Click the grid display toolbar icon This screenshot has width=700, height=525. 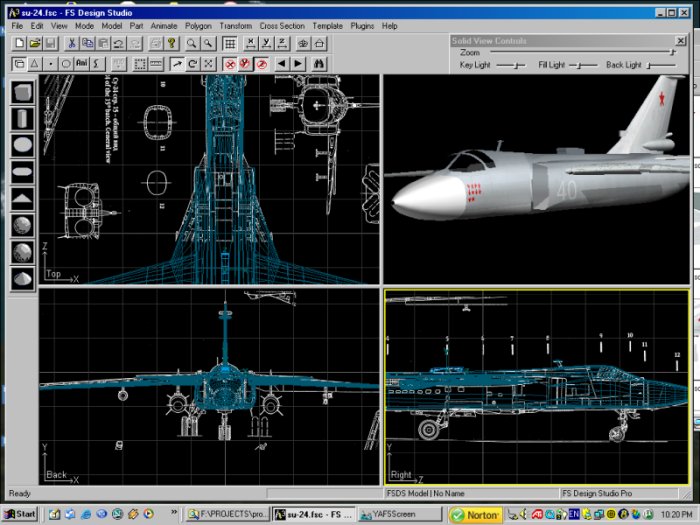tap(230, 44)
